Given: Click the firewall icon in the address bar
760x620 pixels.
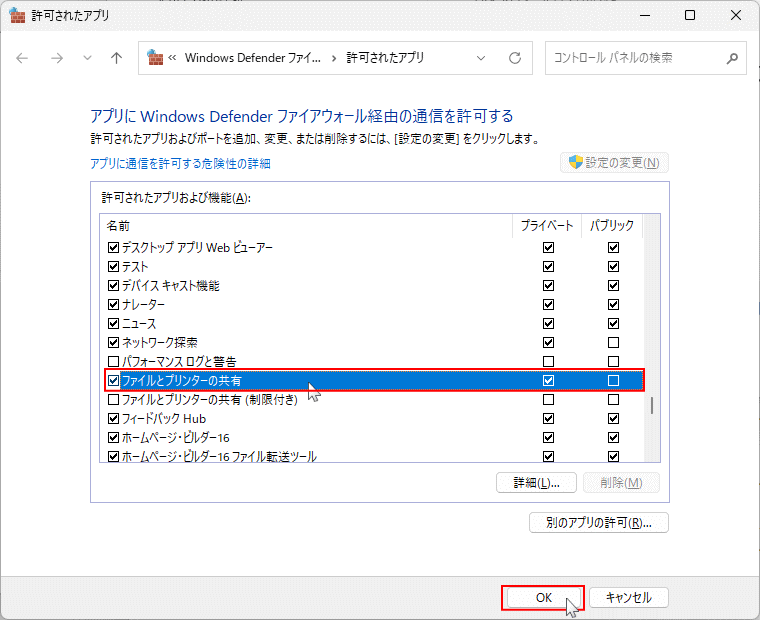Looking at the screenshot, I should [x=155, y=58].
